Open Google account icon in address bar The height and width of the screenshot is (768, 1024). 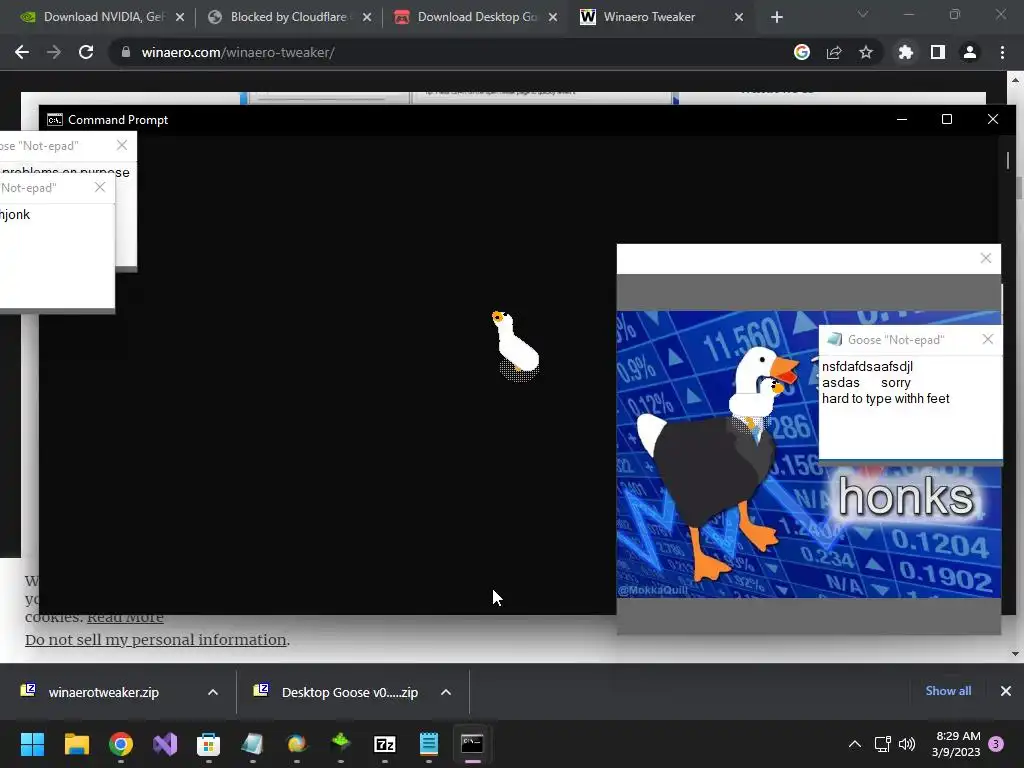point(802,52)
